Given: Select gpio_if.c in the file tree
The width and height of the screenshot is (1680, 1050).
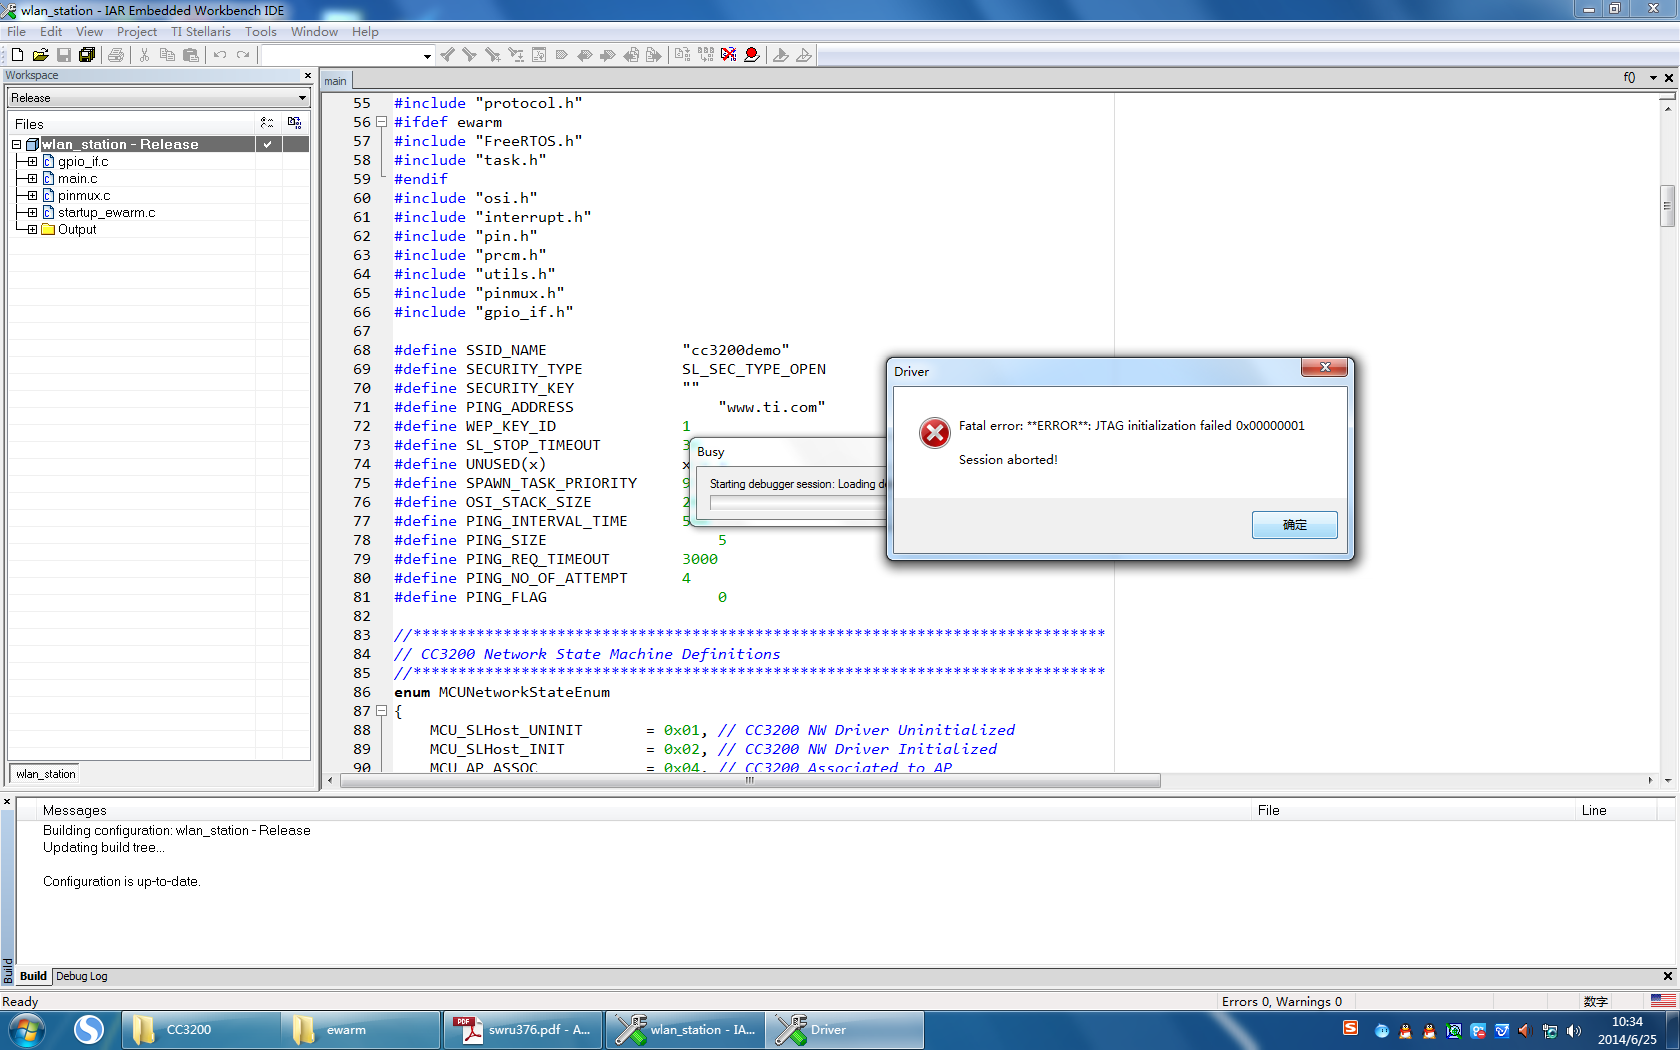Looking at the screenshot, I should coord(83,162).
